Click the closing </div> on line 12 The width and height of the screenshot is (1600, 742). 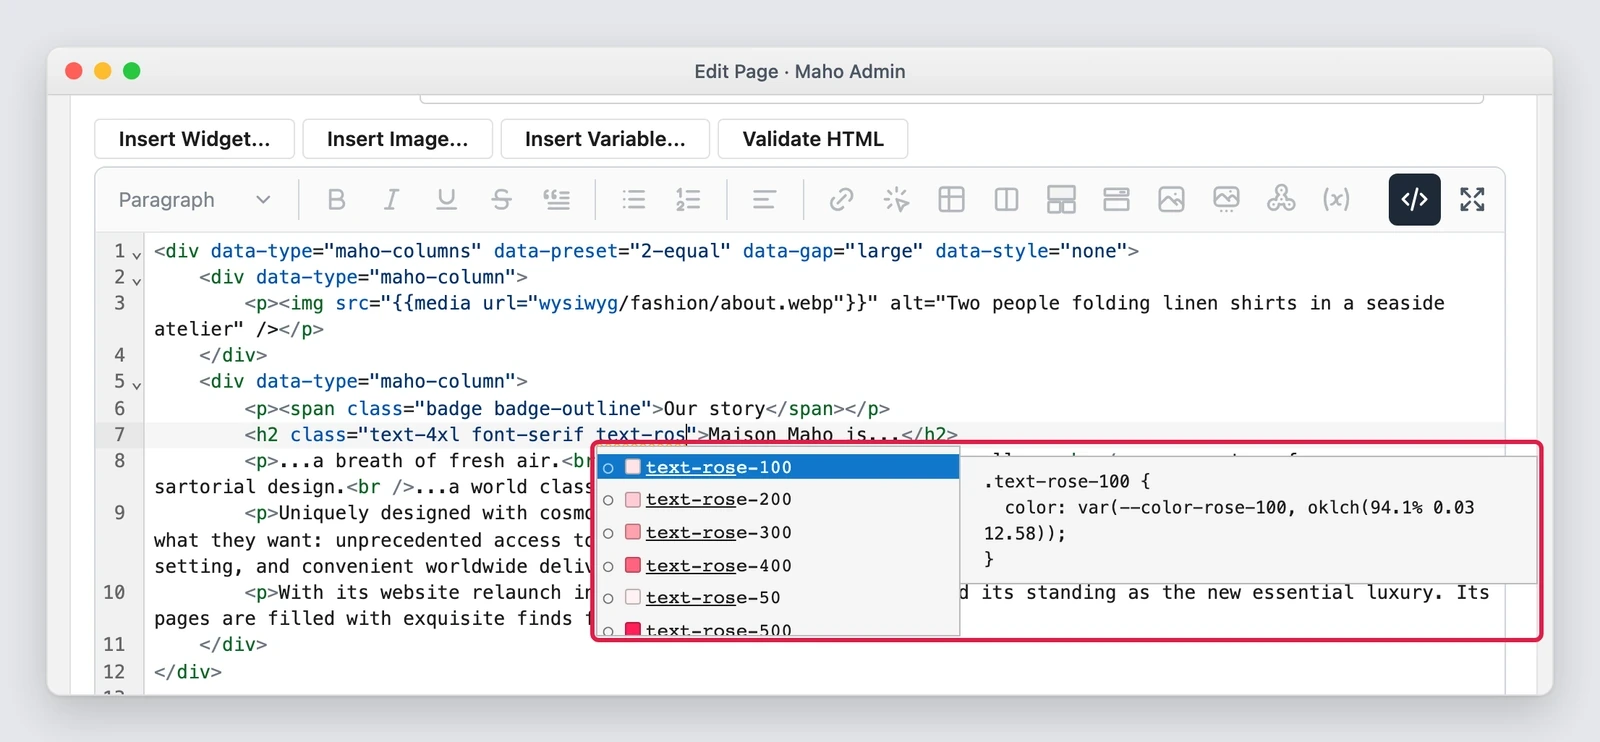pos(188,672)
